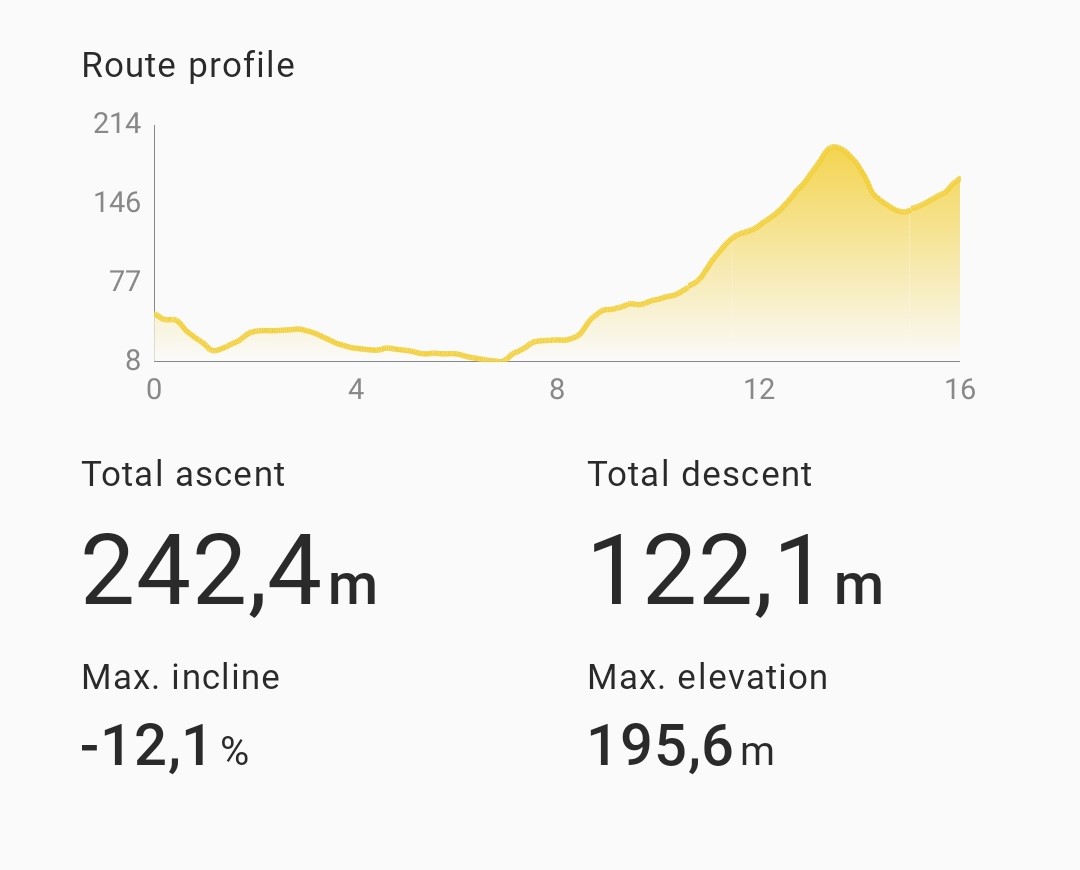Image resolution: width=1080 pixels, height=870 pixels.
Task: Select the 0 distance axis label
Action: (154, 389)
